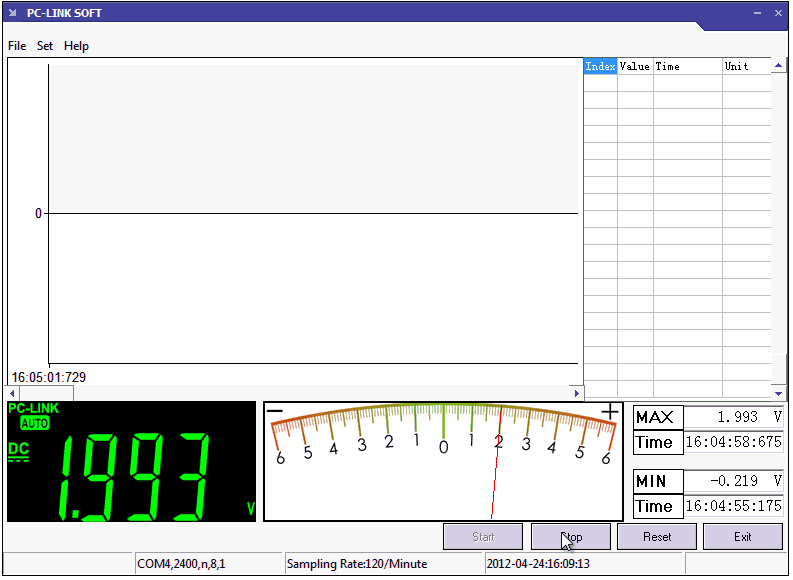The width and height of the screenshot is (793, 580).
Task: Click the graph scroll left arrow
Action: (13, 393)
